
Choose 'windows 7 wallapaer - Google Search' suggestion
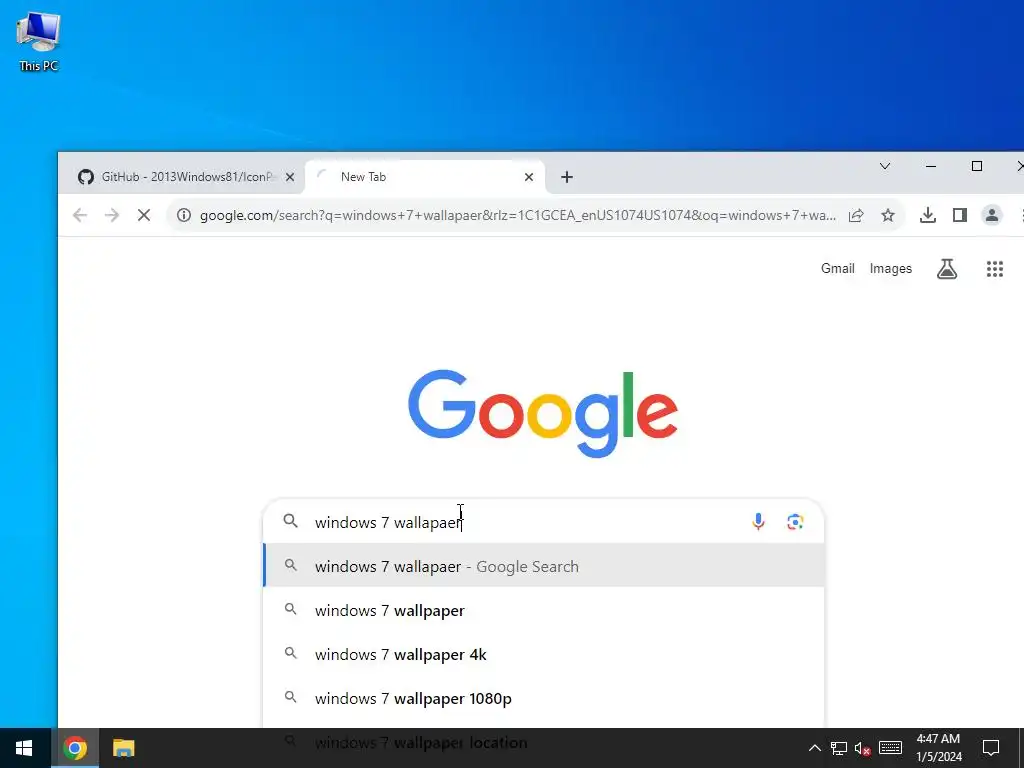[543, 566]
